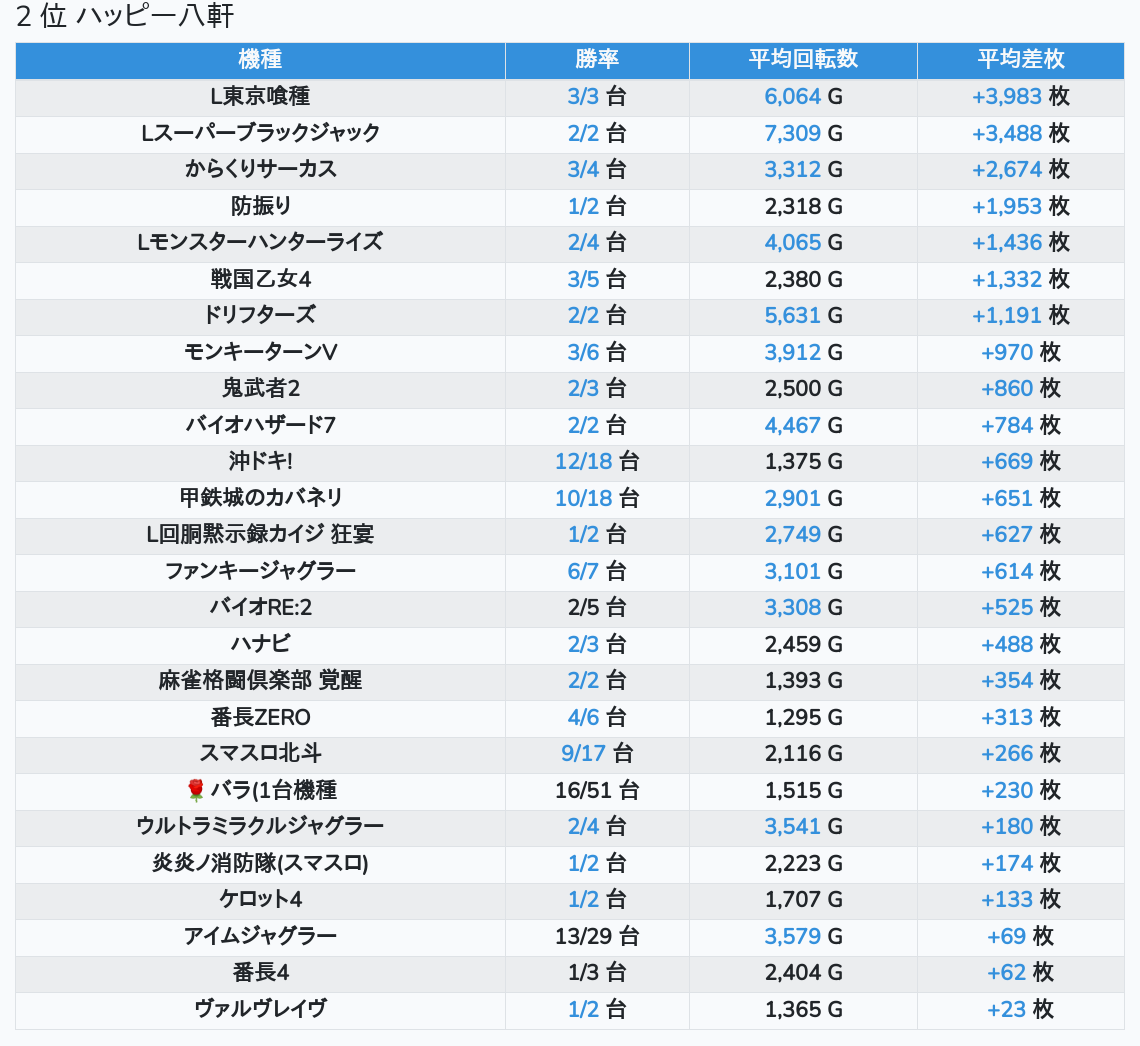This screenshot has height=1046, width=1140.
Task: Click 炎炎ノ消防隊(スマスロ) machine name
Action: (260, 864)
